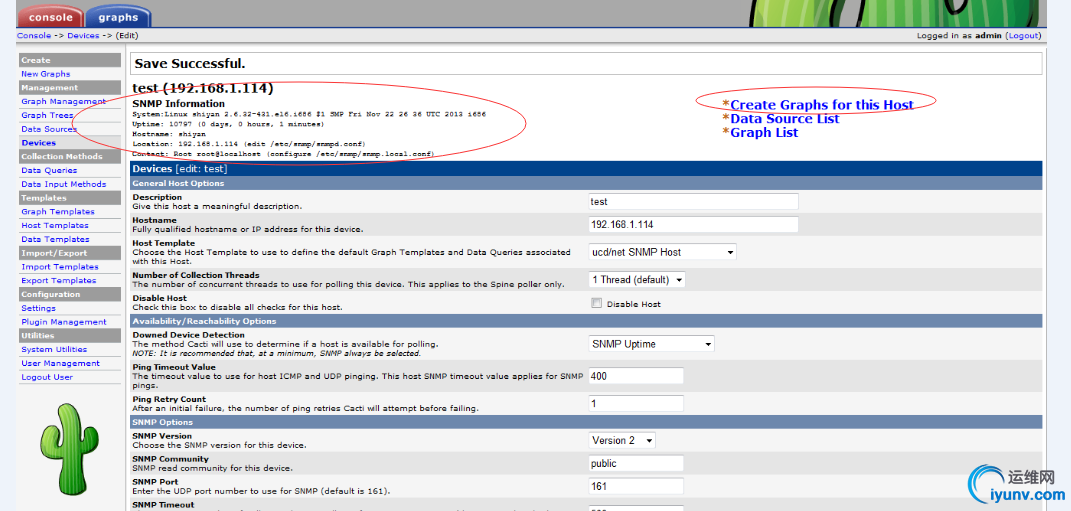This screenshot has height=511, width=1071.
Task: Open Graph Templates in sidebar
Action: pyautogui.click(x=57, y=212)
